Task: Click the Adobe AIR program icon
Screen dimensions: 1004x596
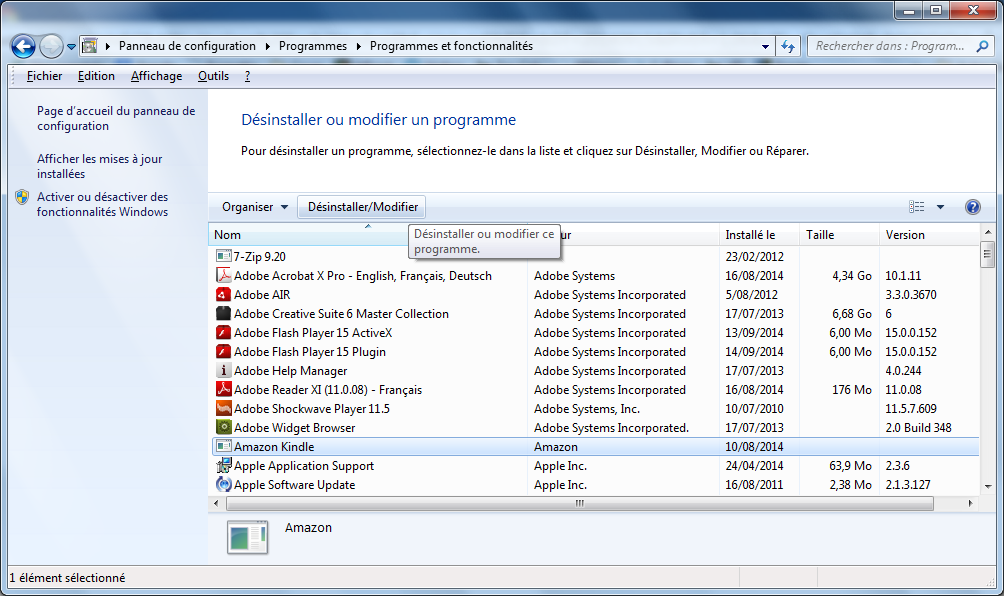Action: point(223,294)
